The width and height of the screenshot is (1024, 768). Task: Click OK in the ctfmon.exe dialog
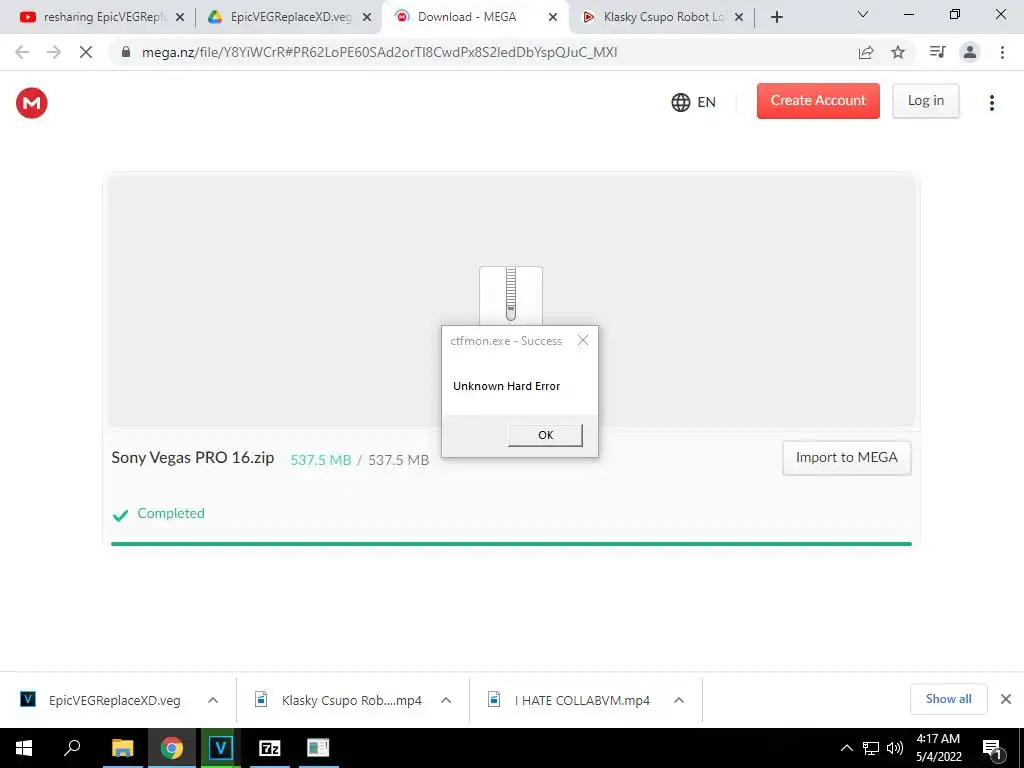tap(545, 435)
